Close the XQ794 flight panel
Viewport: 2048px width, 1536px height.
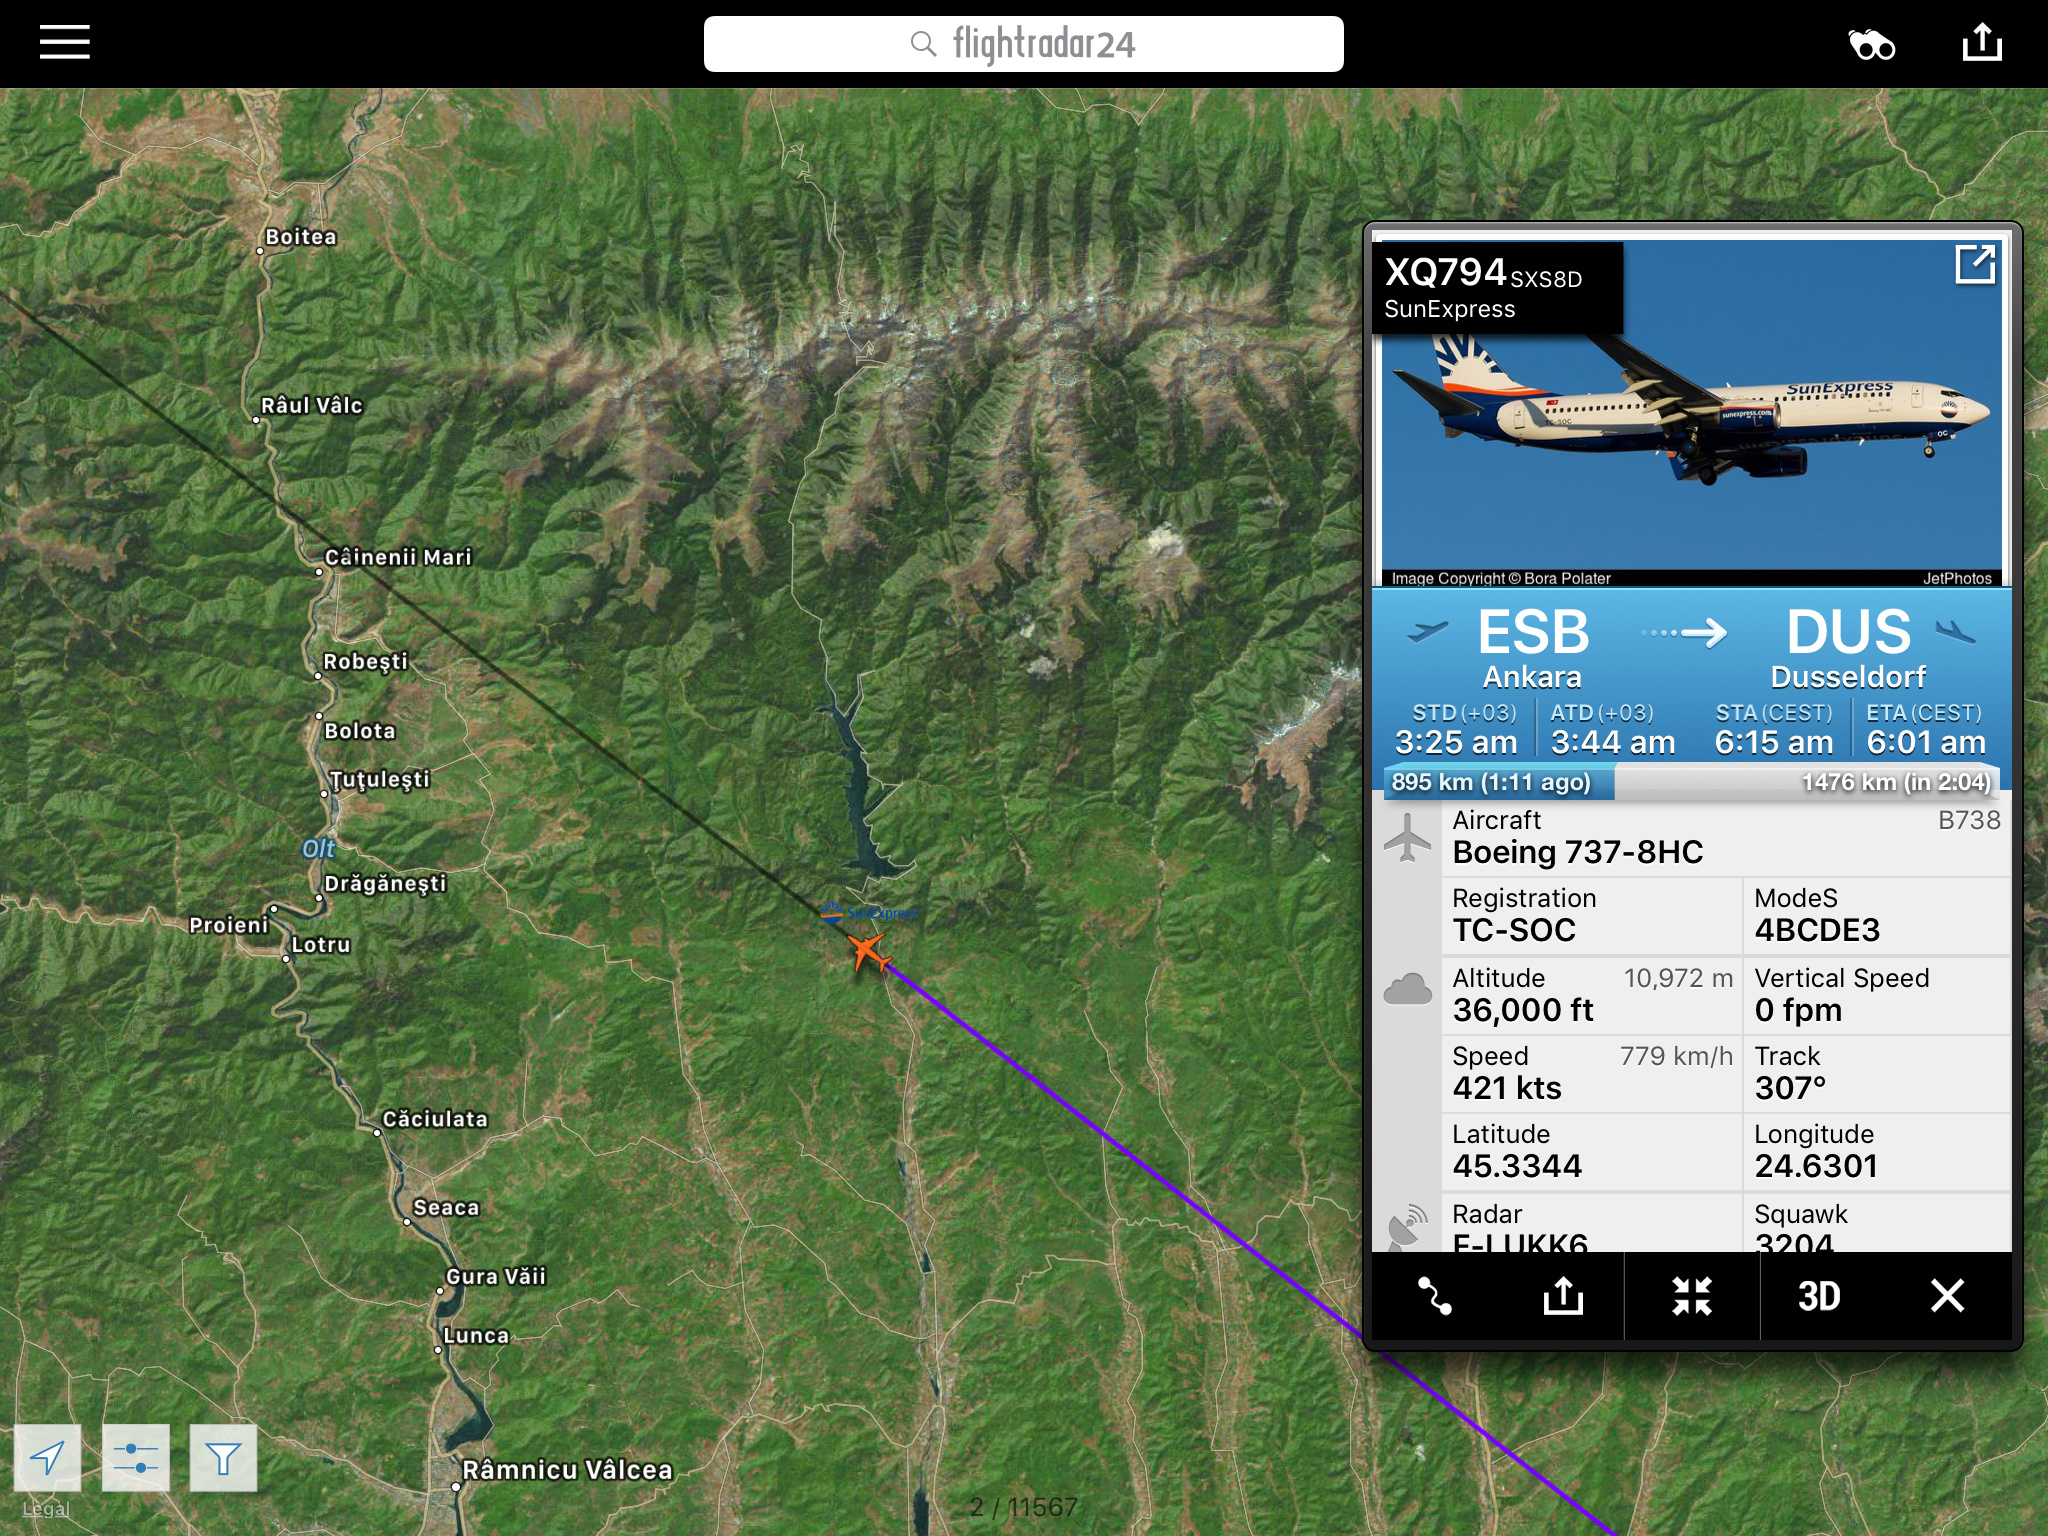(1947, 1296)
